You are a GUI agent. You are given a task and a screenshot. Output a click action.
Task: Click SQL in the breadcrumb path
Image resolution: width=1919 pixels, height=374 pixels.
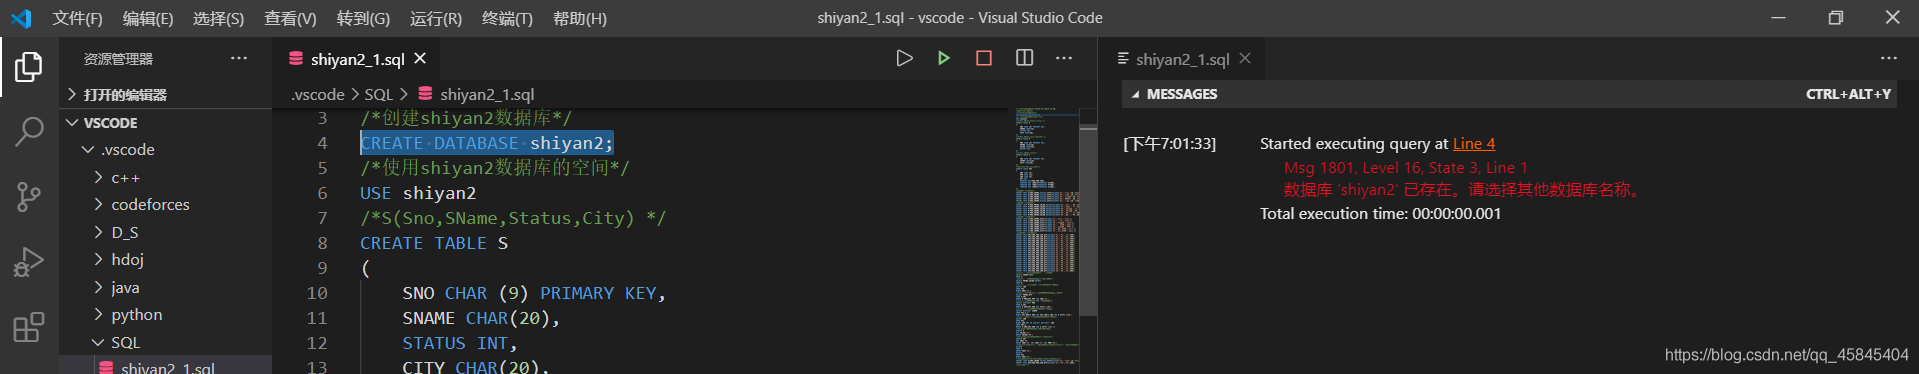click(x=379, y=94)
